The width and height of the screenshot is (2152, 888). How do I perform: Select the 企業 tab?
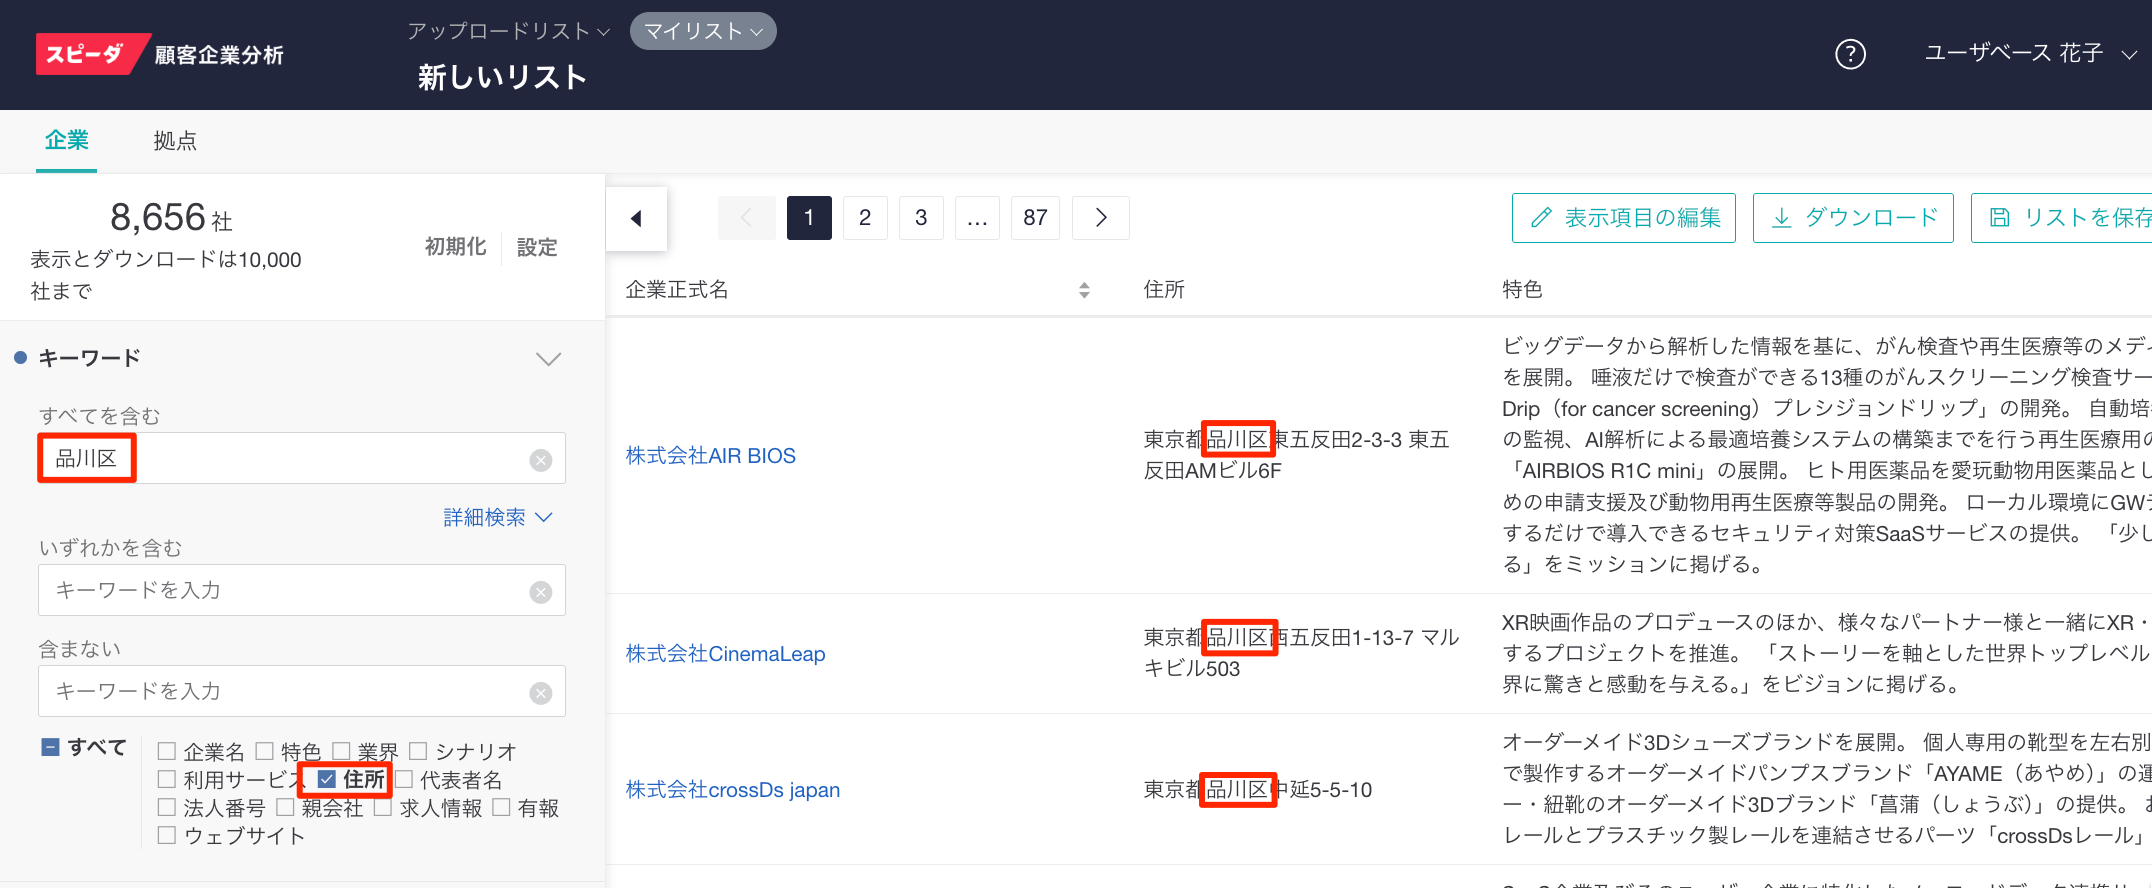[67, 141]
